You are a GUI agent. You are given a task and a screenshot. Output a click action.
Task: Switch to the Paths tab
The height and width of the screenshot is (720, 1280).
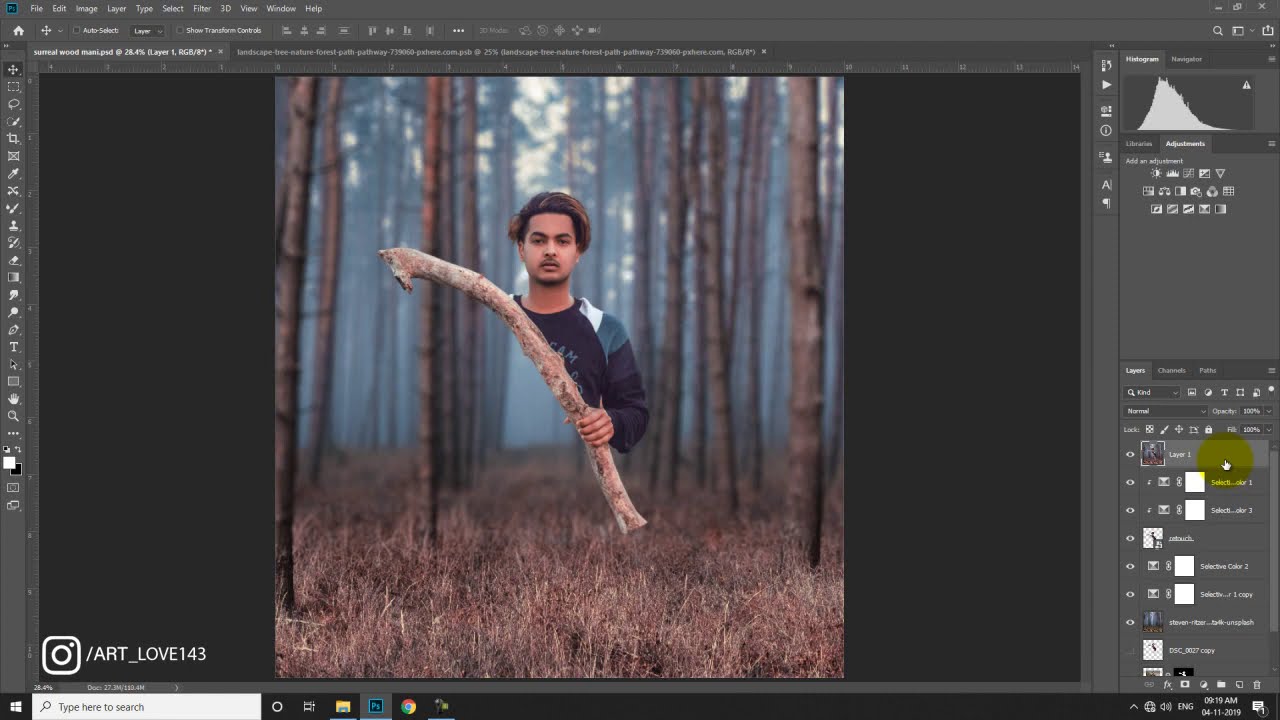click(x=1207, y=371)
